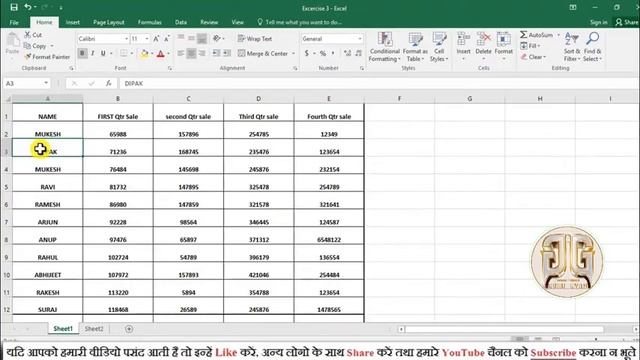Screen dimensions: 640x360
Task: Click the Cut scissors button
Action: point(33,35)
